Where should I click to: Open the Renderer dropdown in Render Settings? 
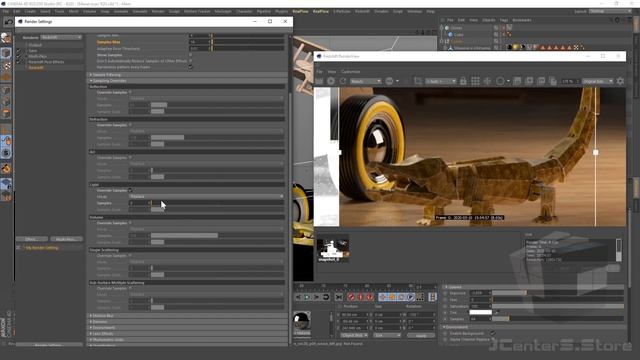point(61,38)
